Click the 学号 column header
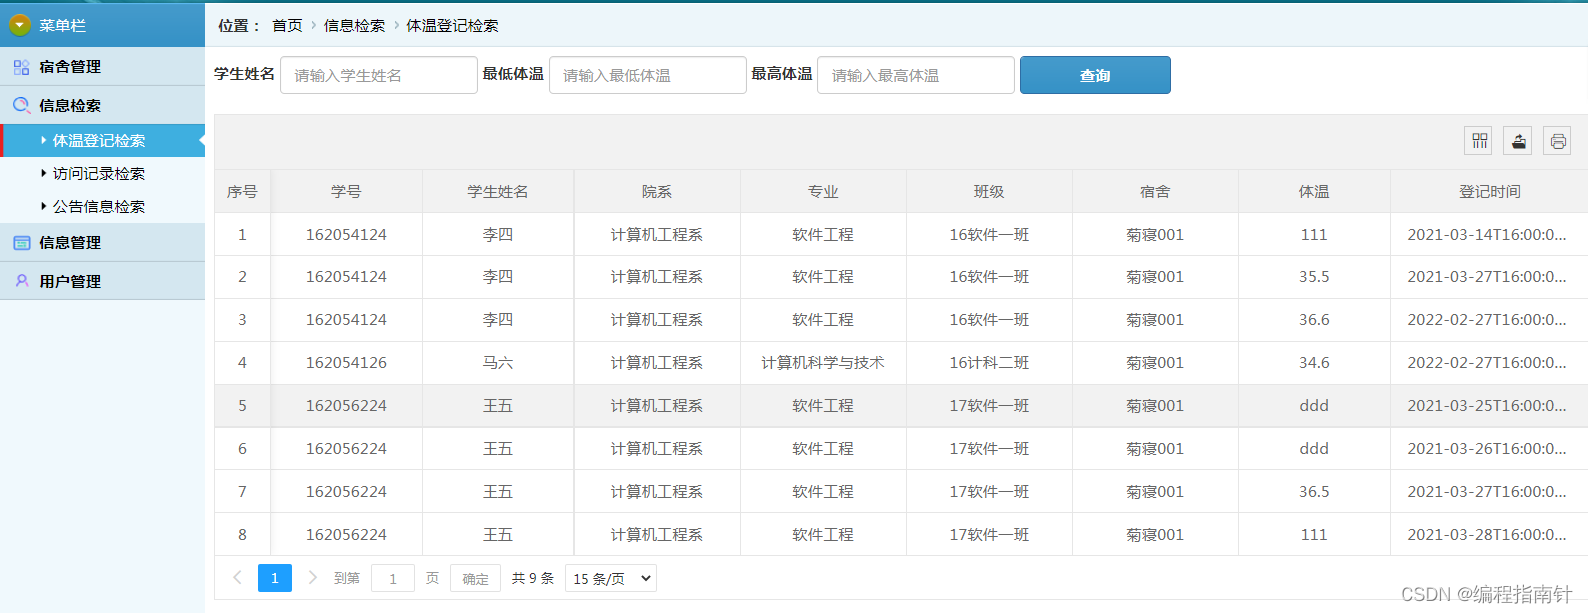This screenshot has width=1588, height=613. point(346,192)
